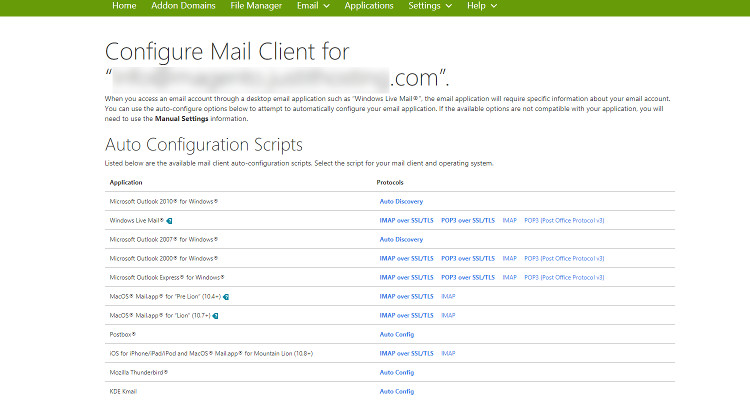
Task: Select plain IMAP for Mail.app Lion
Action: pyautogui.click(x=448, y=315)
